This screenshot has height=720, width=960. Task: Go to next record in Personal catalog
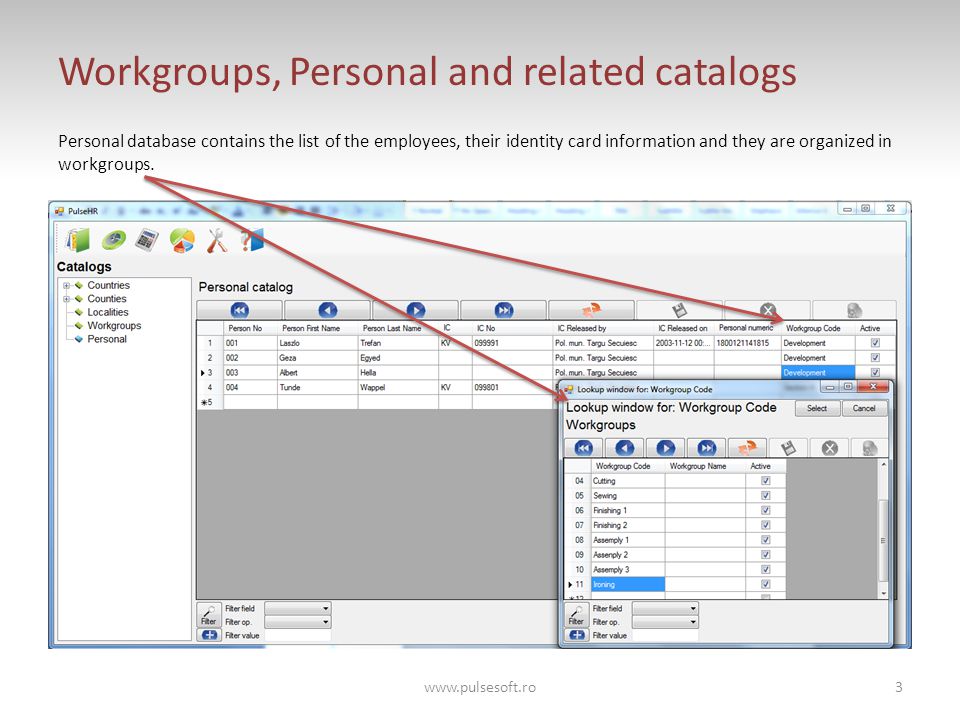416,310
